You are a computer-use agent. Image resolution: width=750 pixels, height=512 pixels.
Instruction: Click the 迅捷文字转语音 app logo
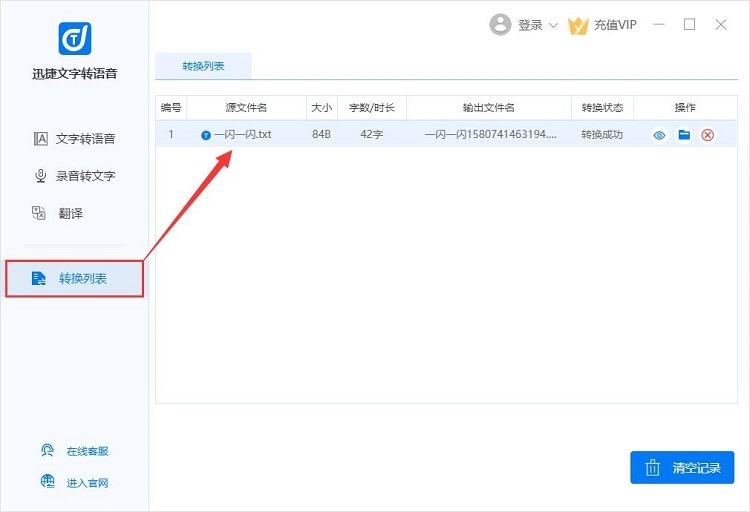pyautogui.click(x=75, y=38)
